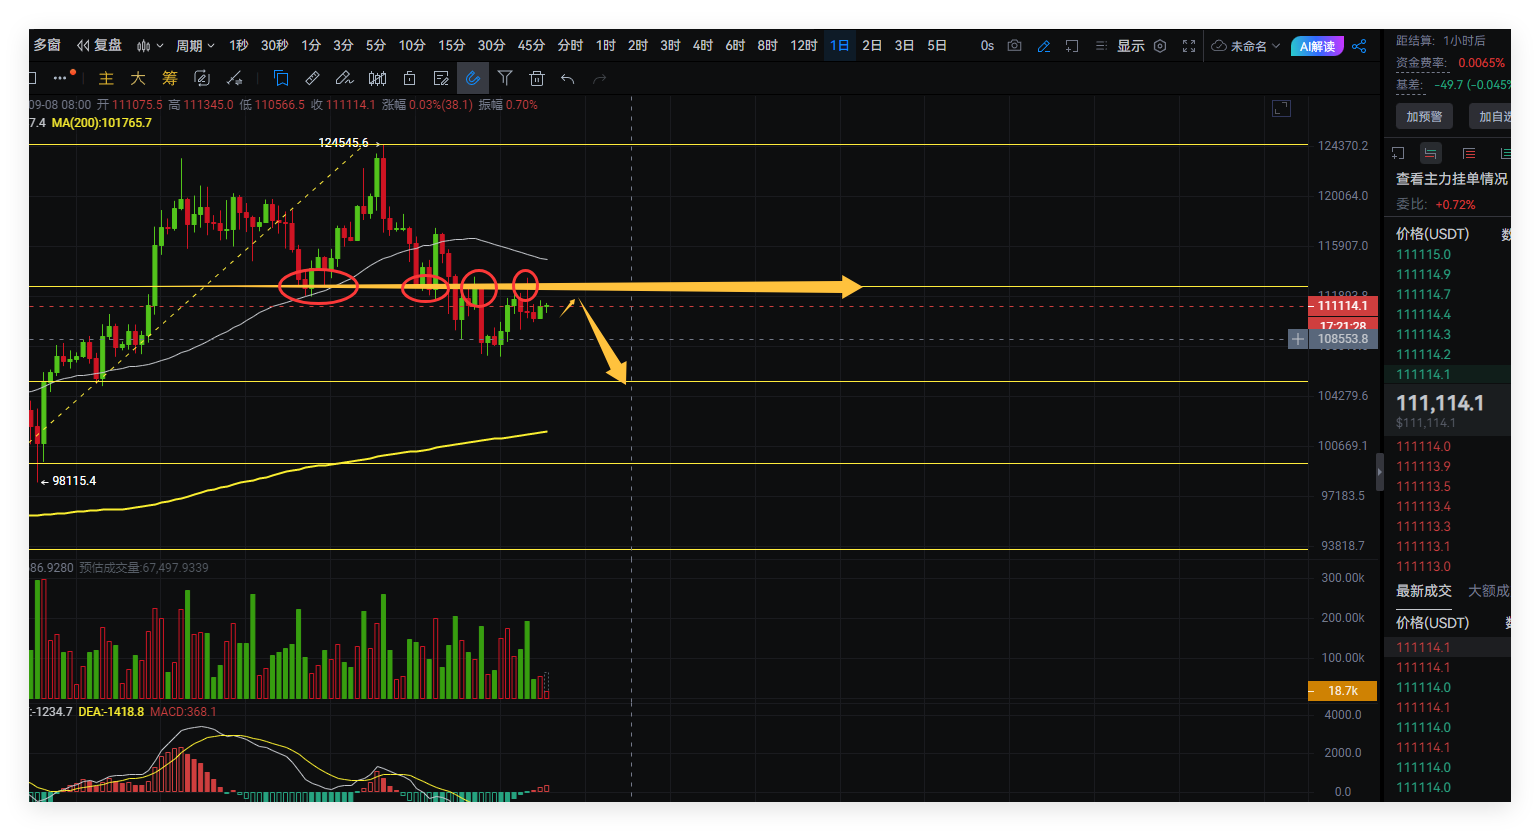This screenshot has width=1540, height=831.
Task: Switch to the 分时 intraday view
Action: 570,46
